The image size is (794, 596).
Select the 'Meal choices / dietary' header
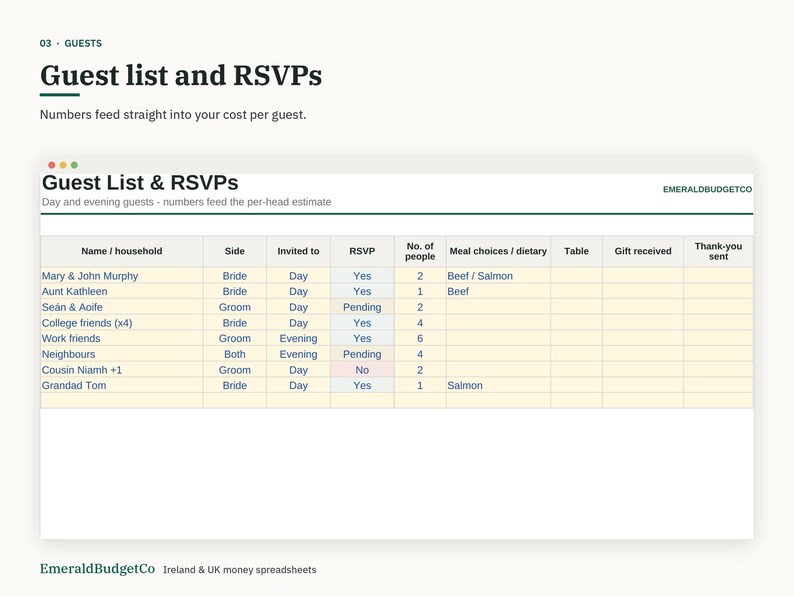pyautogui.click(x=498, y=251)
